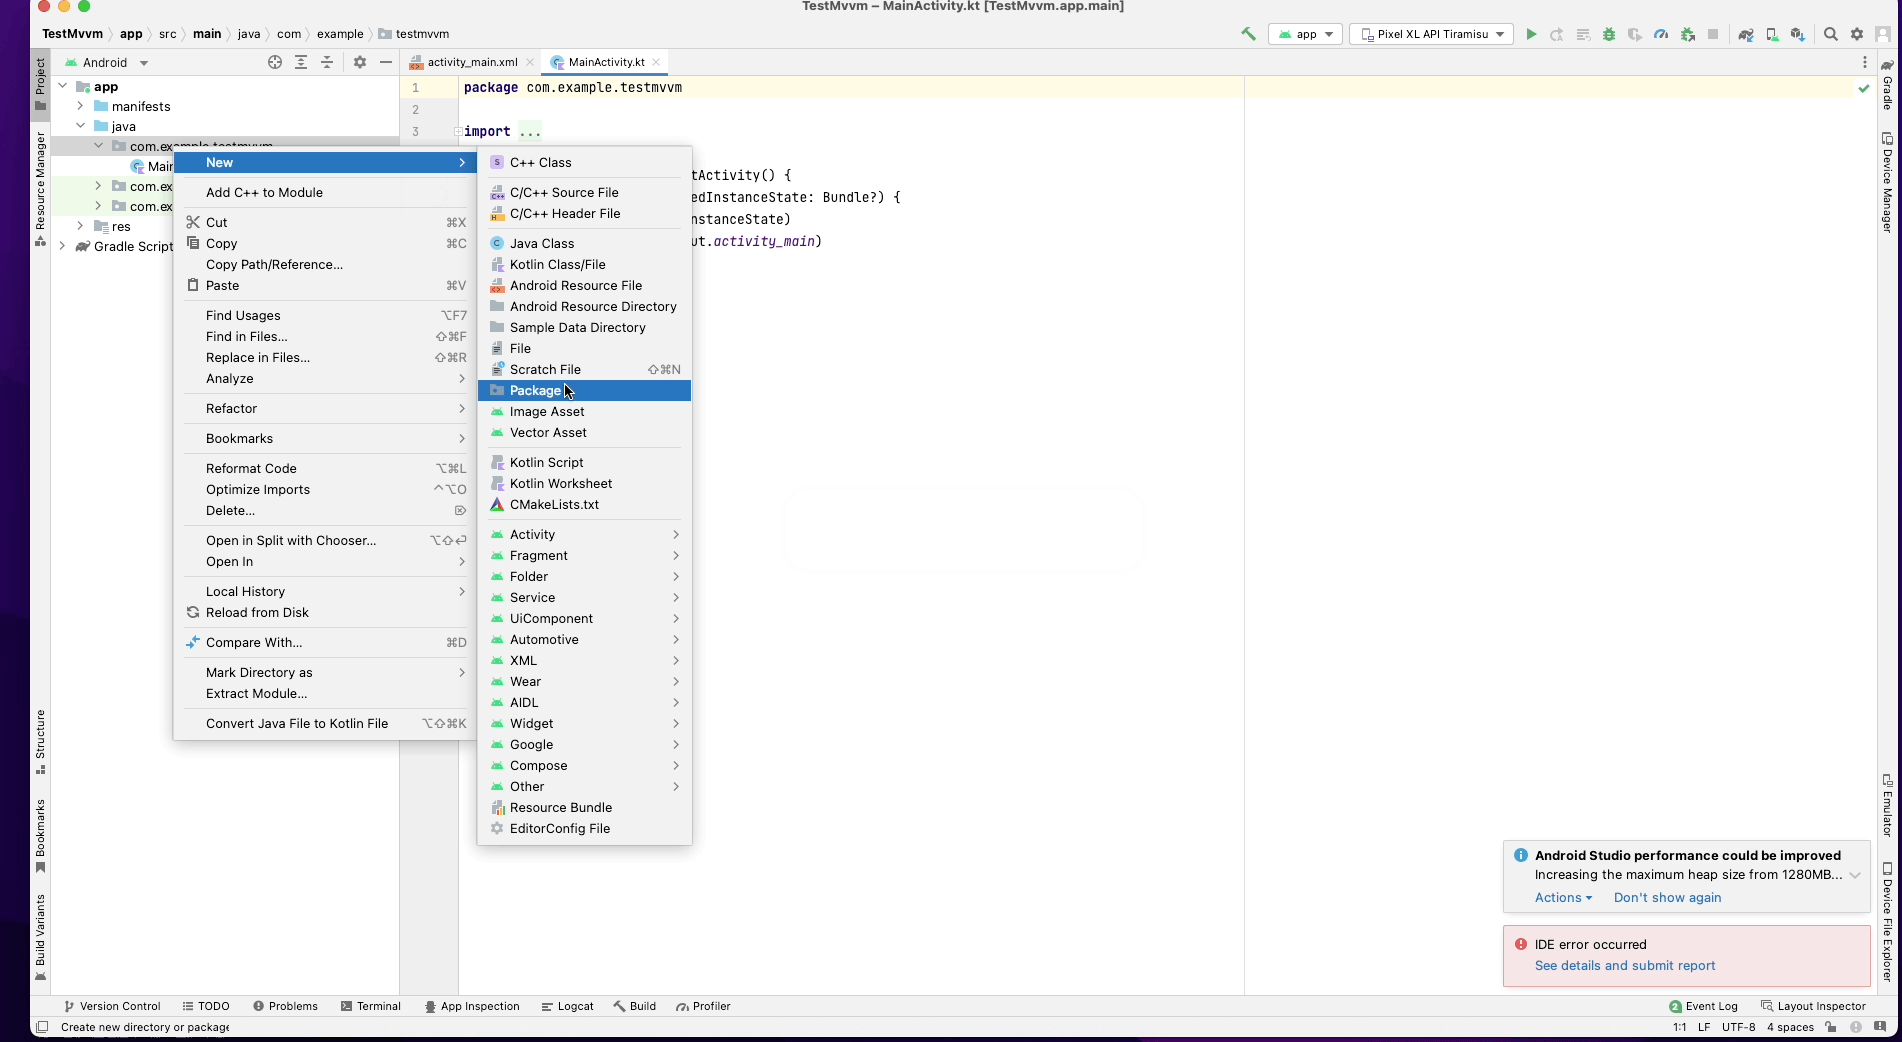Open the Logcat tool window button

pos(567,1006)
